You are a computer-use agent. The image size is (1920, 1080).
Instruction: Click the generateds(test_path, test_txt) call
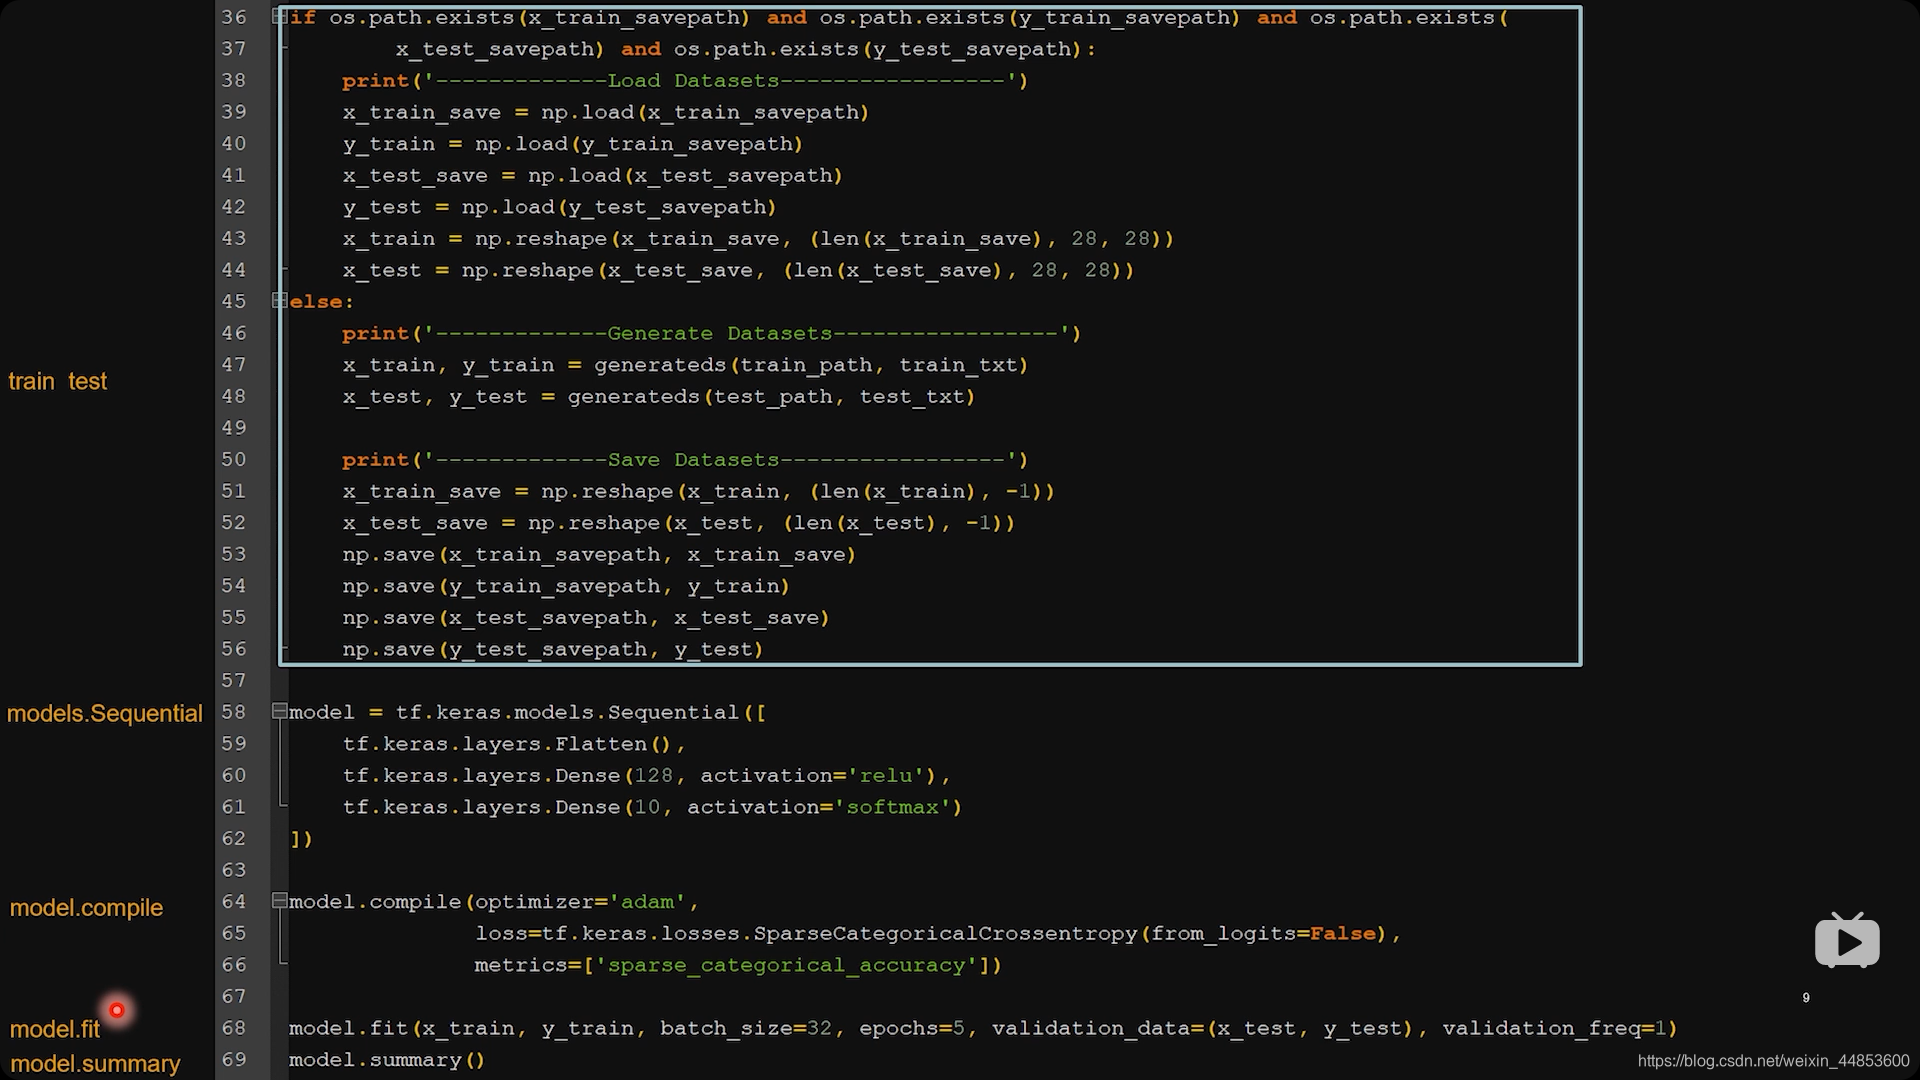(x=771, y=396)
